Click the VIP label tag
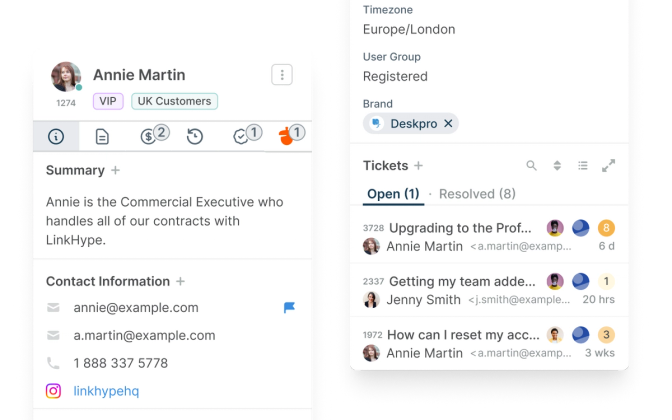The image size is (672, 420). coord(108,101)
